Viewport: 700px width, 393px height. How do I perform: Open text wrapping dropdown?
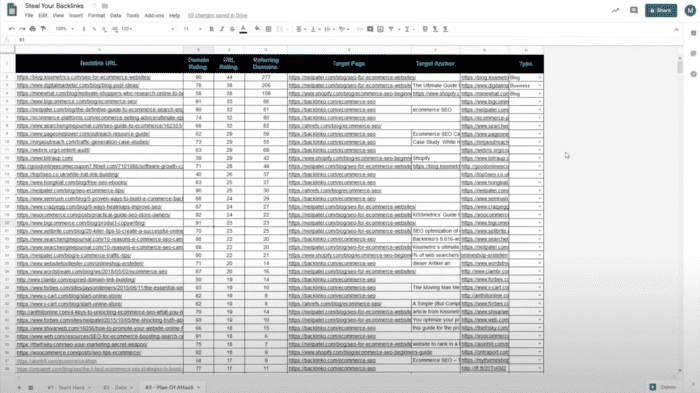pyautogui.click(x=329, y=29)
